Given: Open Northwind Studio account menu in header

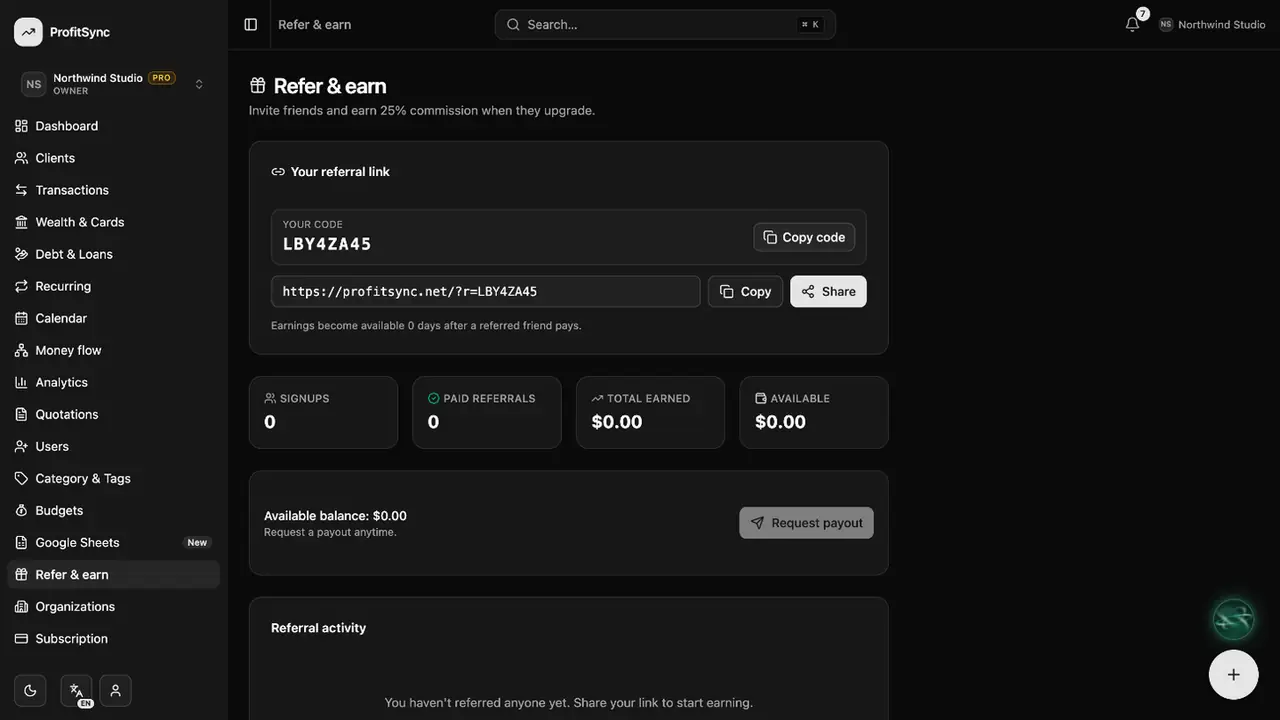Looking at the screenshot, I should coord(1212,24).
